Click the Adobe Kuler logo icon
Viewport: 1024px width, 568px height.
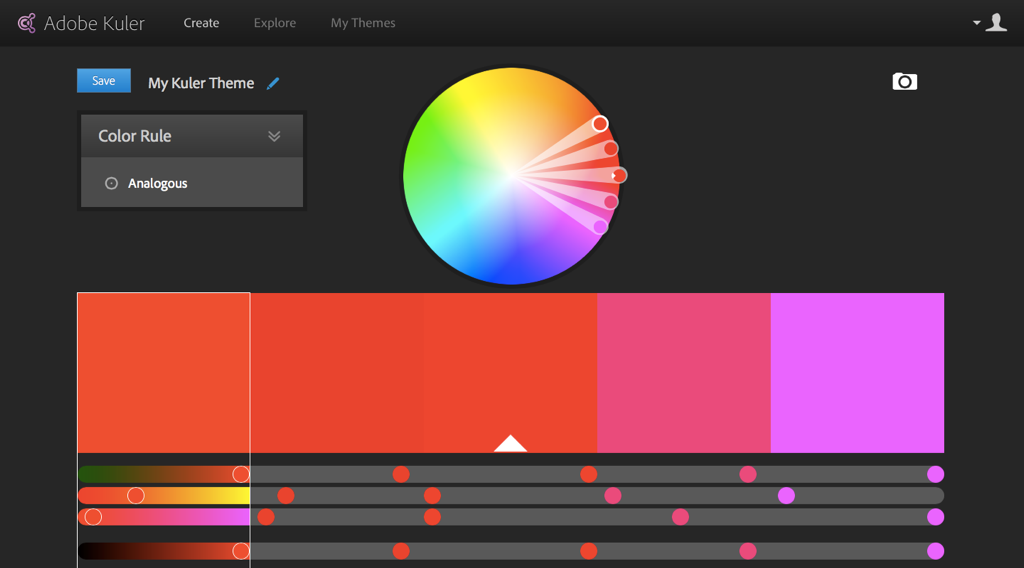(27, 24)
